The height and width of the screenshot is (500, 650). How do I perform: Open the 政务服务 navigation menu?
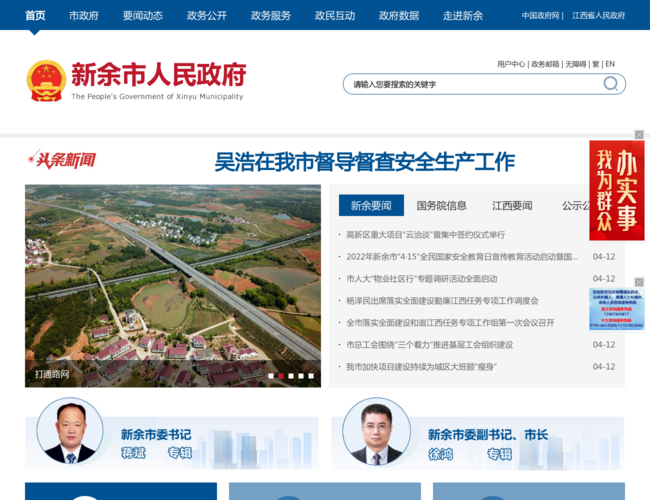tap(271, 16)
